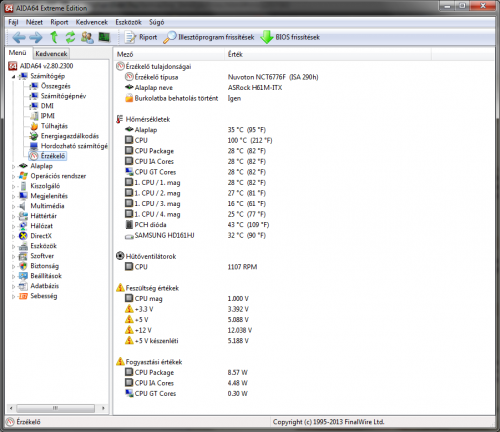The height and width of the screenshot is (432, 500).
Task: Click the Mező column header
Action: pos(169,54)
